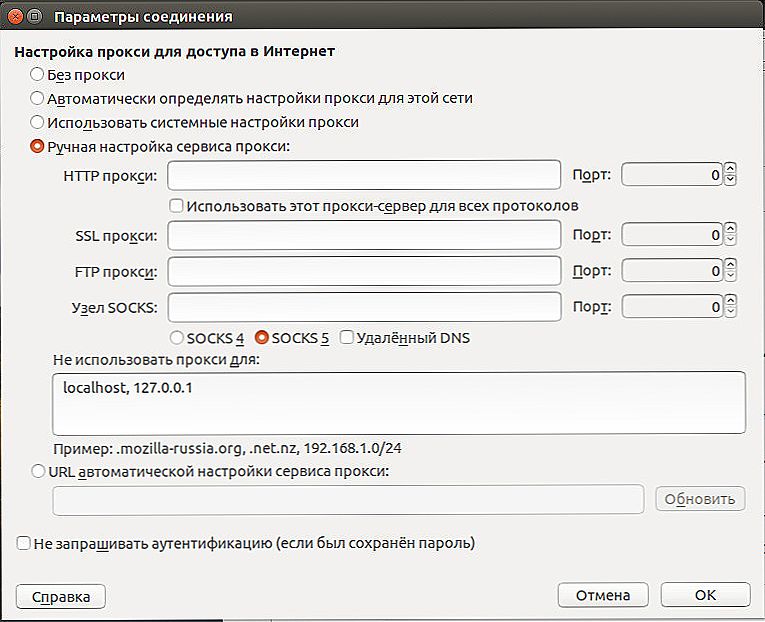Increase the SSL proxy port value

(x=730, y=229)
